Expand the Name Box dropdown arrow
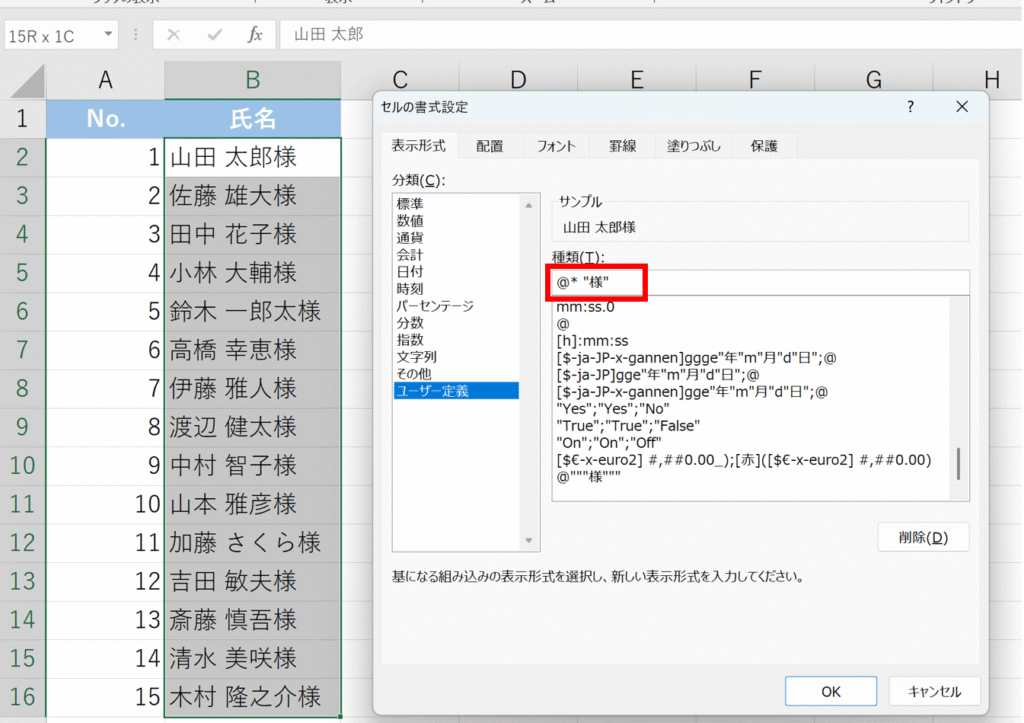The image size is (1024, 723). click(108, 36)
